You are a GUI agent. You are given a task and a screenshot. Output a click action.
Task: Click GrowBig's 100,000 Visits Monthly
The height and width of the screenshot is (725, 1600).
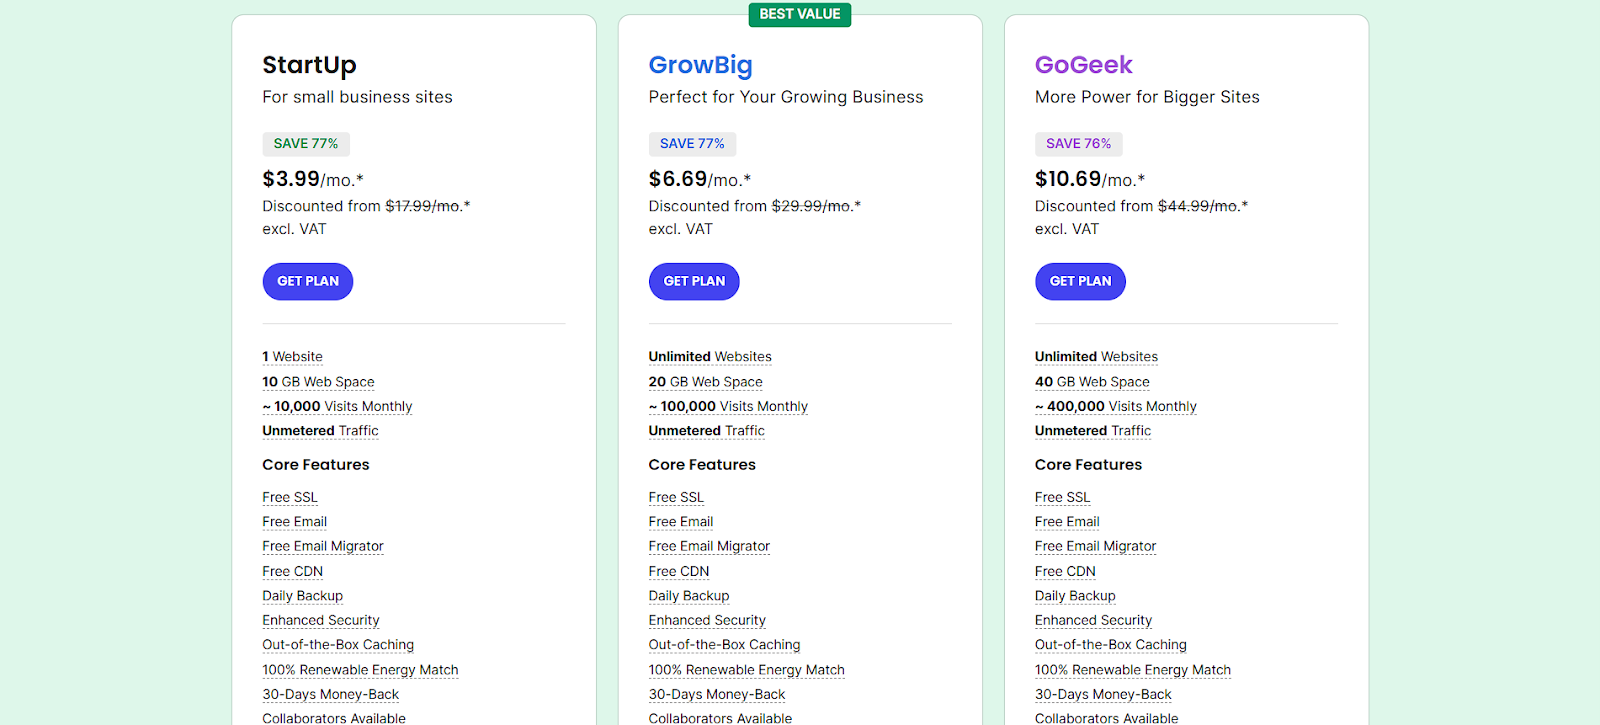click(x=728, y=407)
